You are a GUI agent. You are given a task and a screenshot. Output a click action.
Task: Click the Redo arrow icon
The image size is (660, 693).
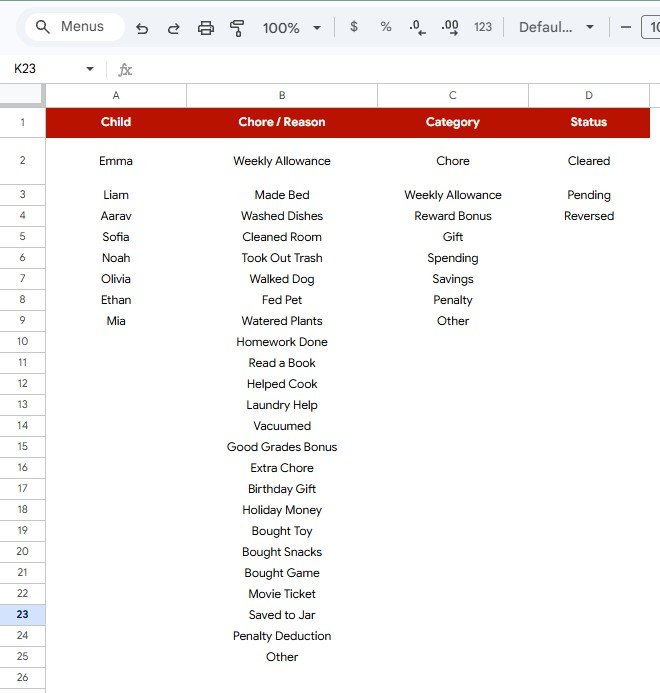(174, 28)
